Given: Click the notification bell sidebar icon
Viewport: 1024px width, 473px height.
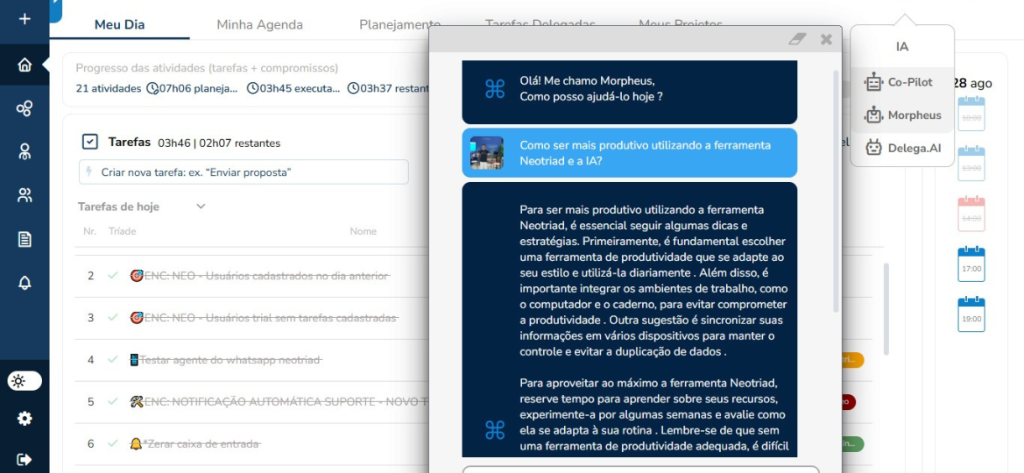Looking at the screenshot, I should point(24,283).
